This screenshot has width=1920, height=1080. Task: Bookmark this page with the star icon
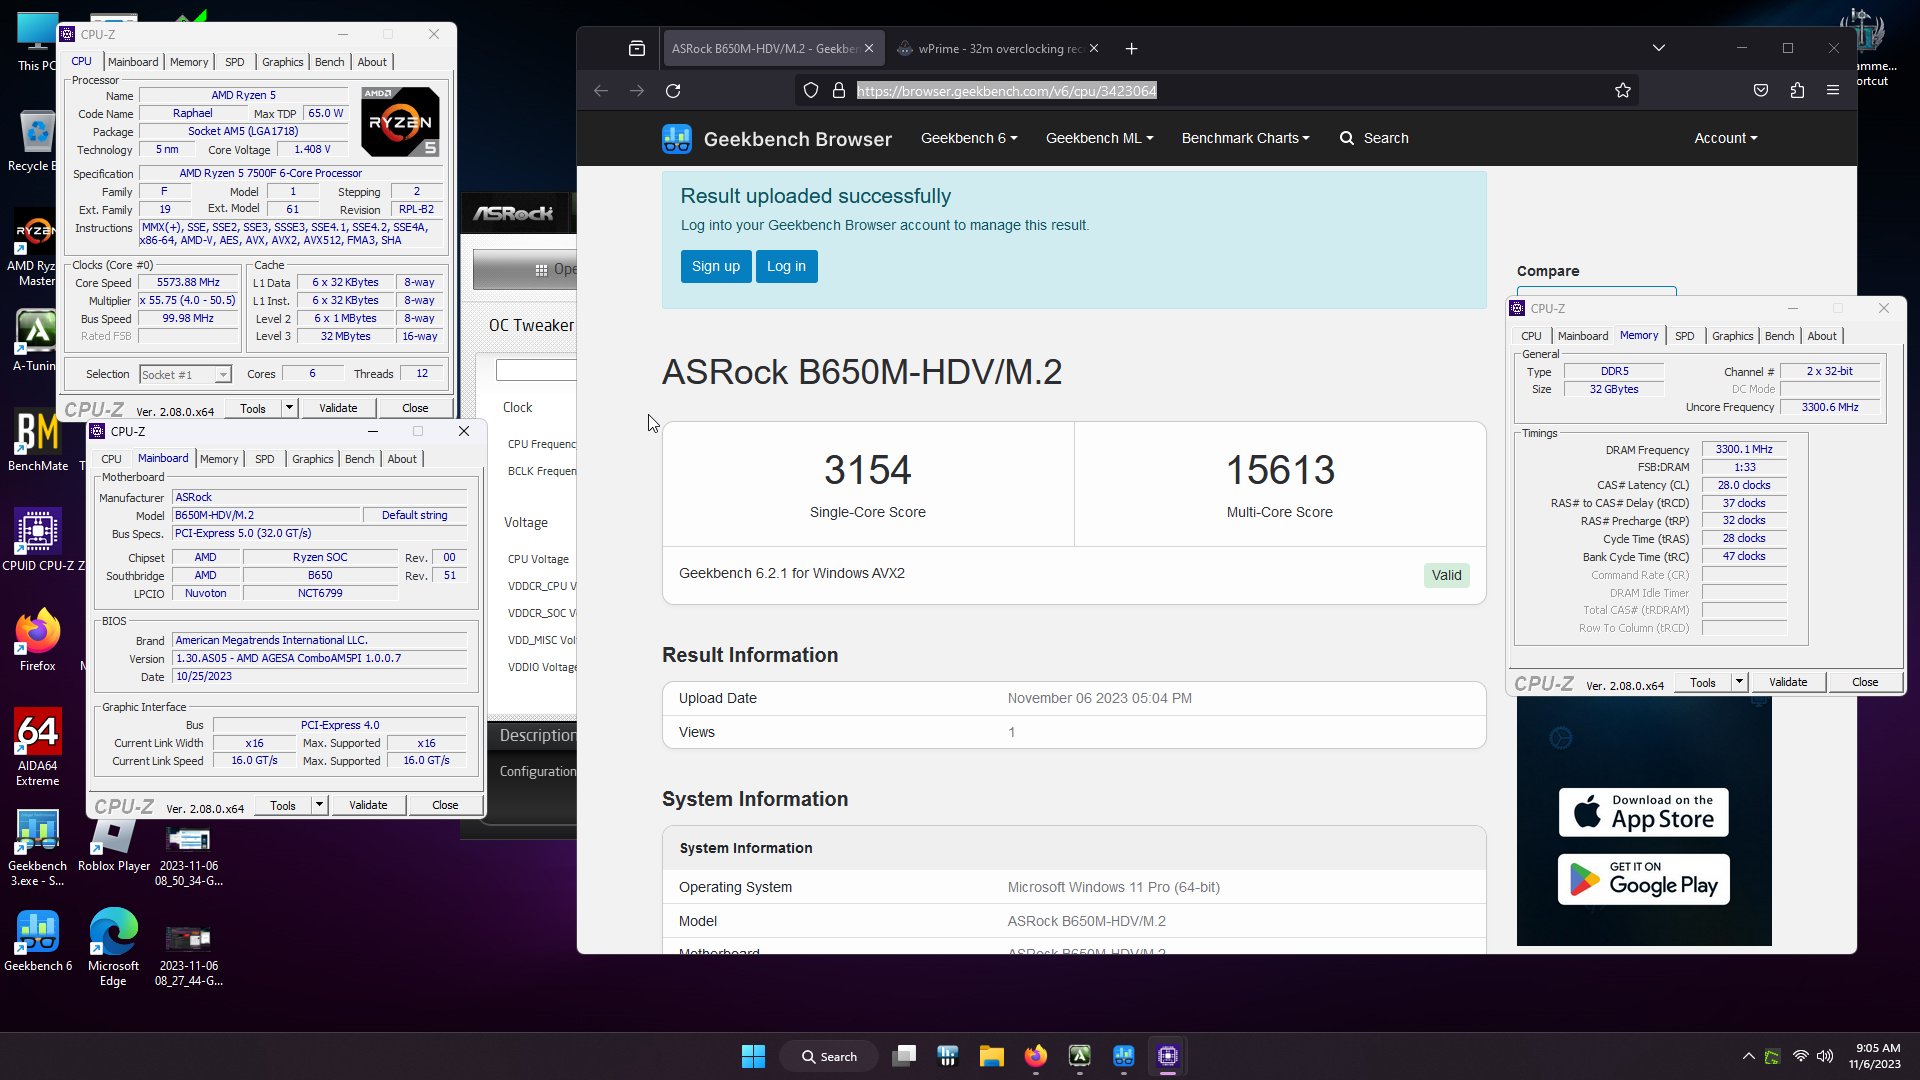[1622, 91]
